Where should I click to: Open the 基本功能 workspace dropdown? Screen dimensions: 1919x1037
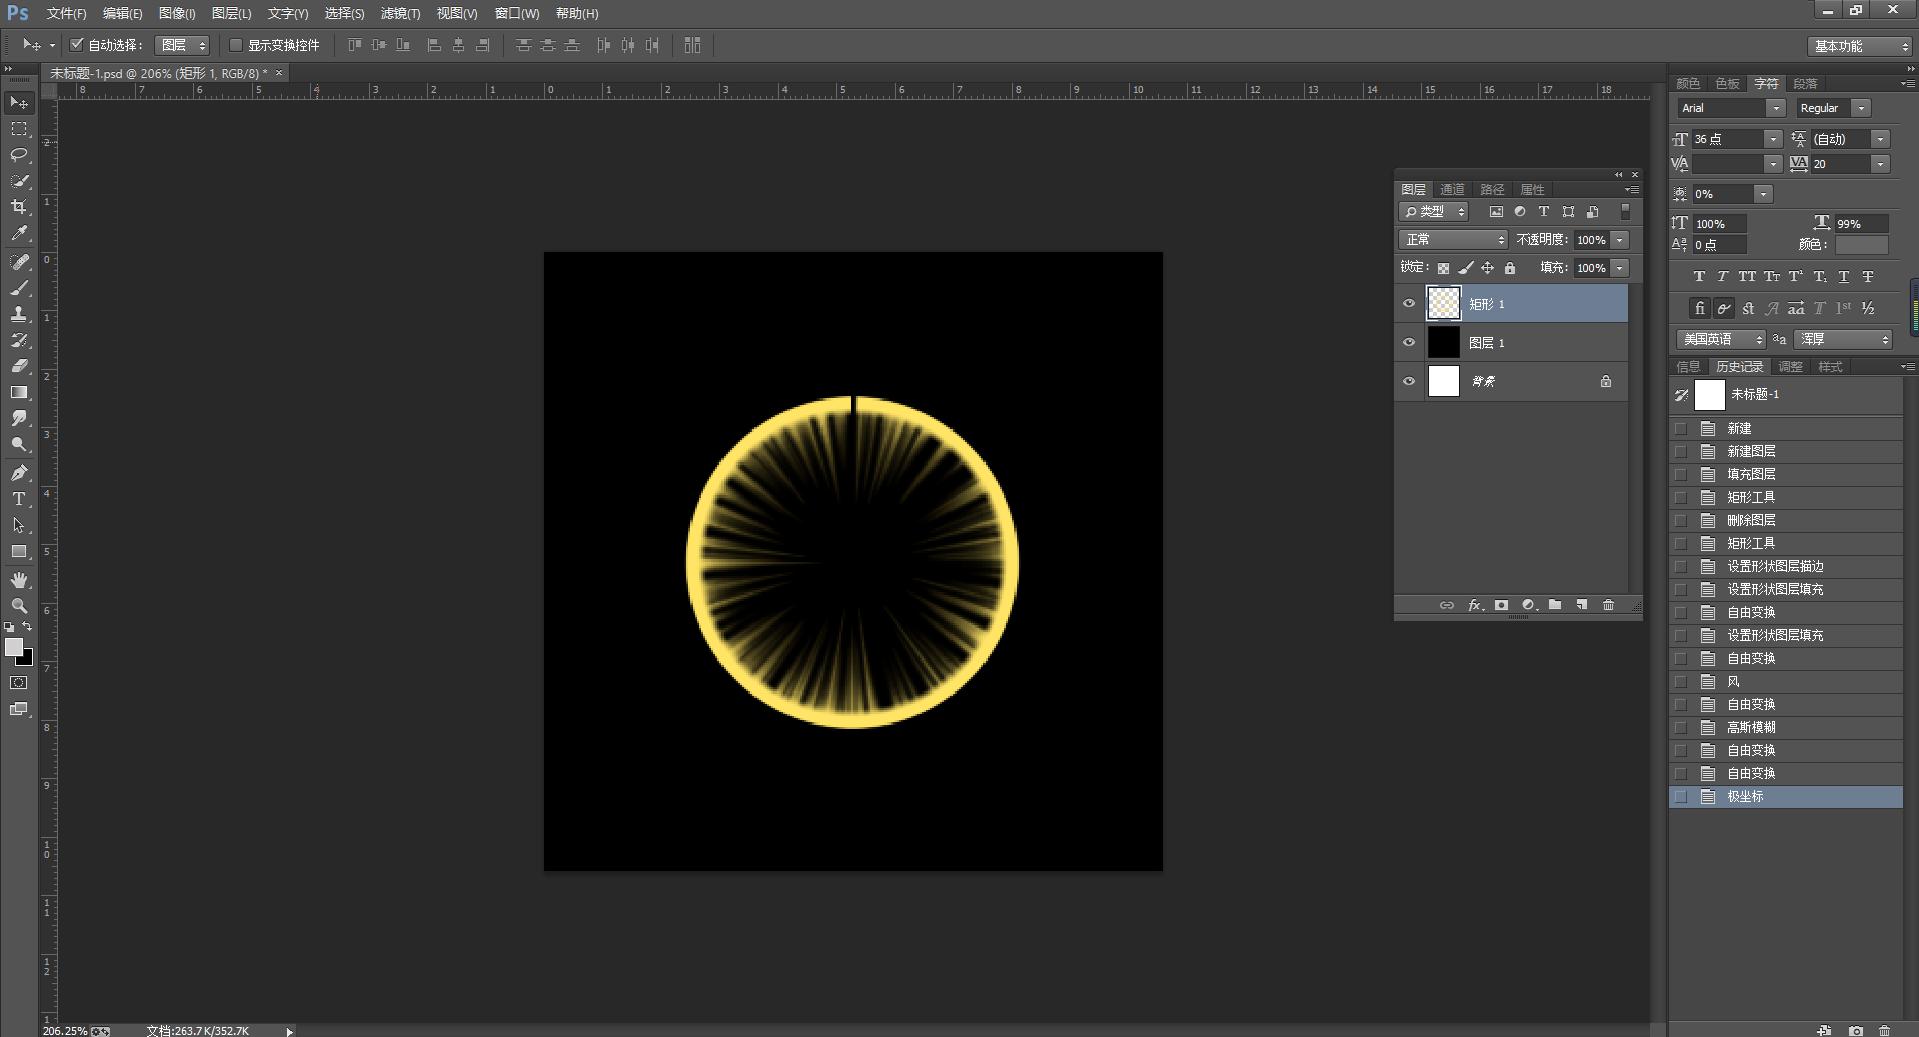coord(1859,46)
